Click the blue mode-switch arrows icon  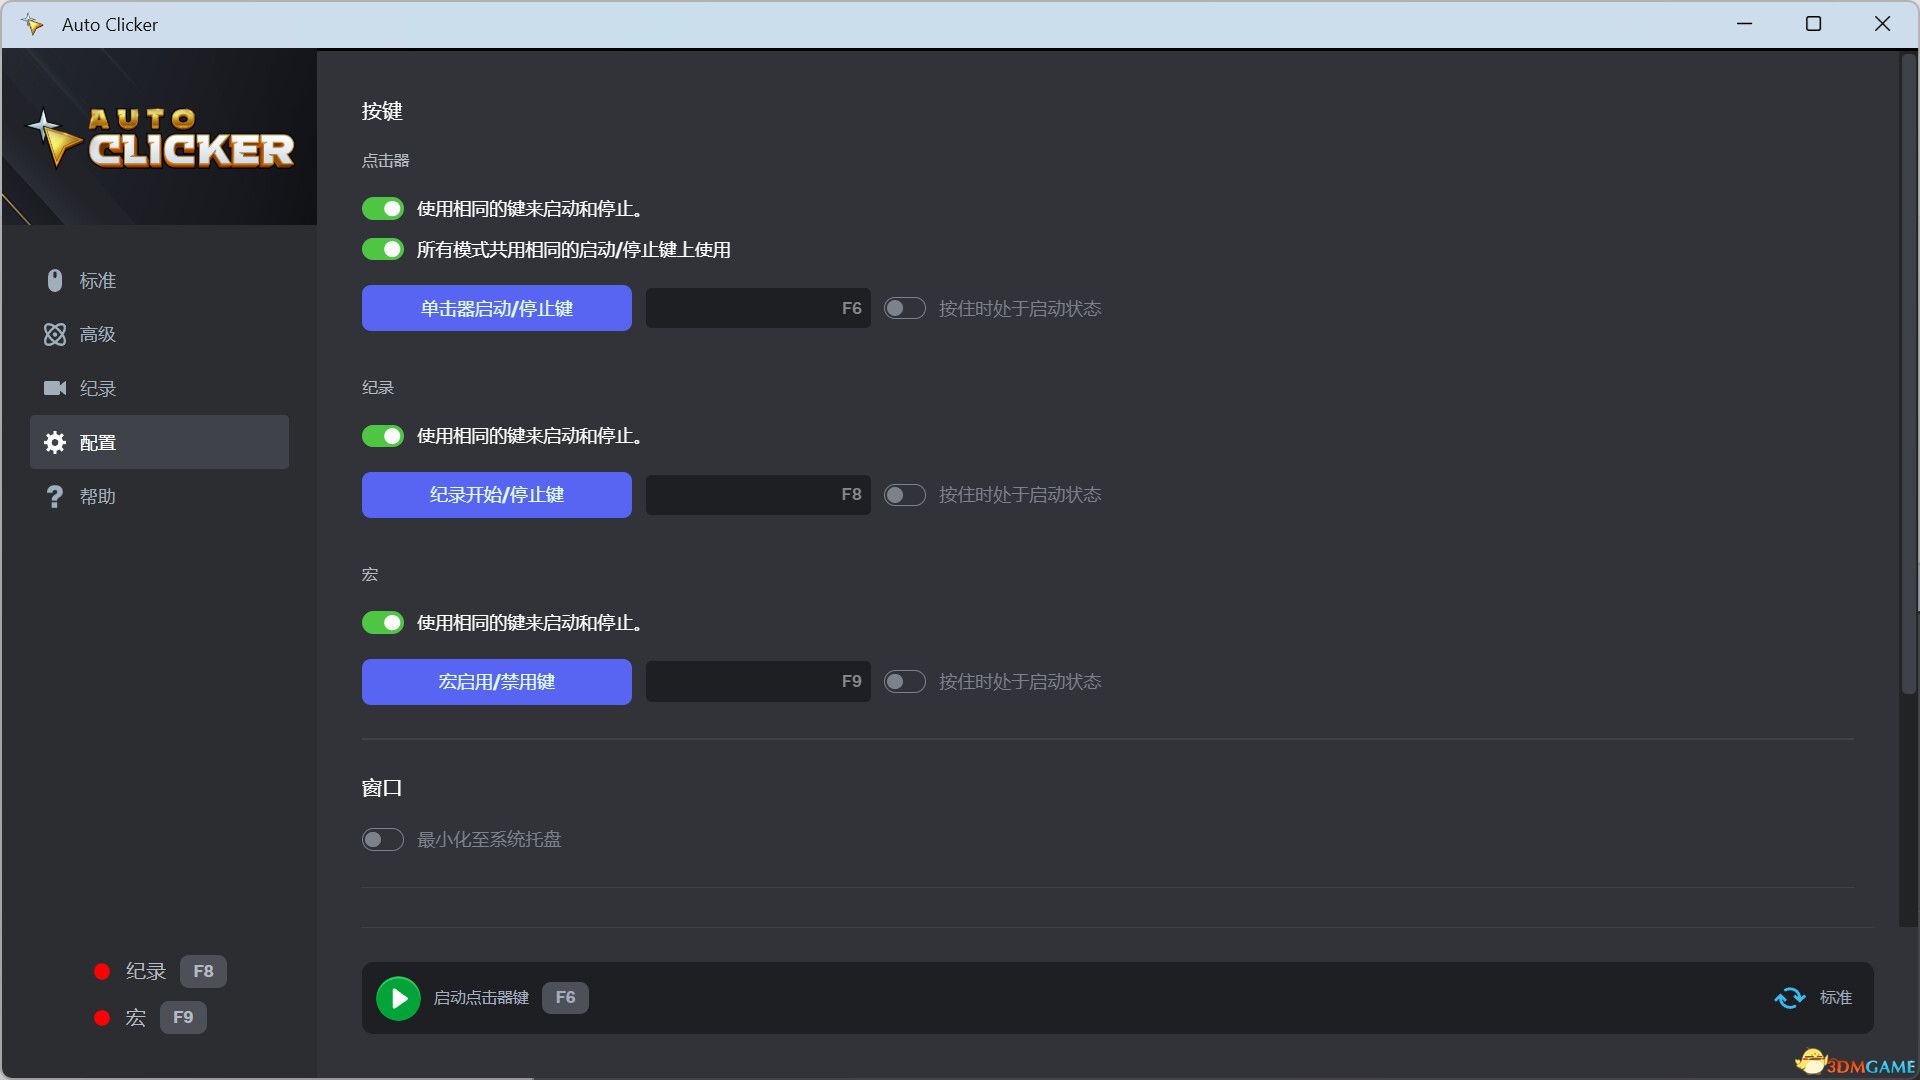pyautogui.click(x=1789, y=997)
